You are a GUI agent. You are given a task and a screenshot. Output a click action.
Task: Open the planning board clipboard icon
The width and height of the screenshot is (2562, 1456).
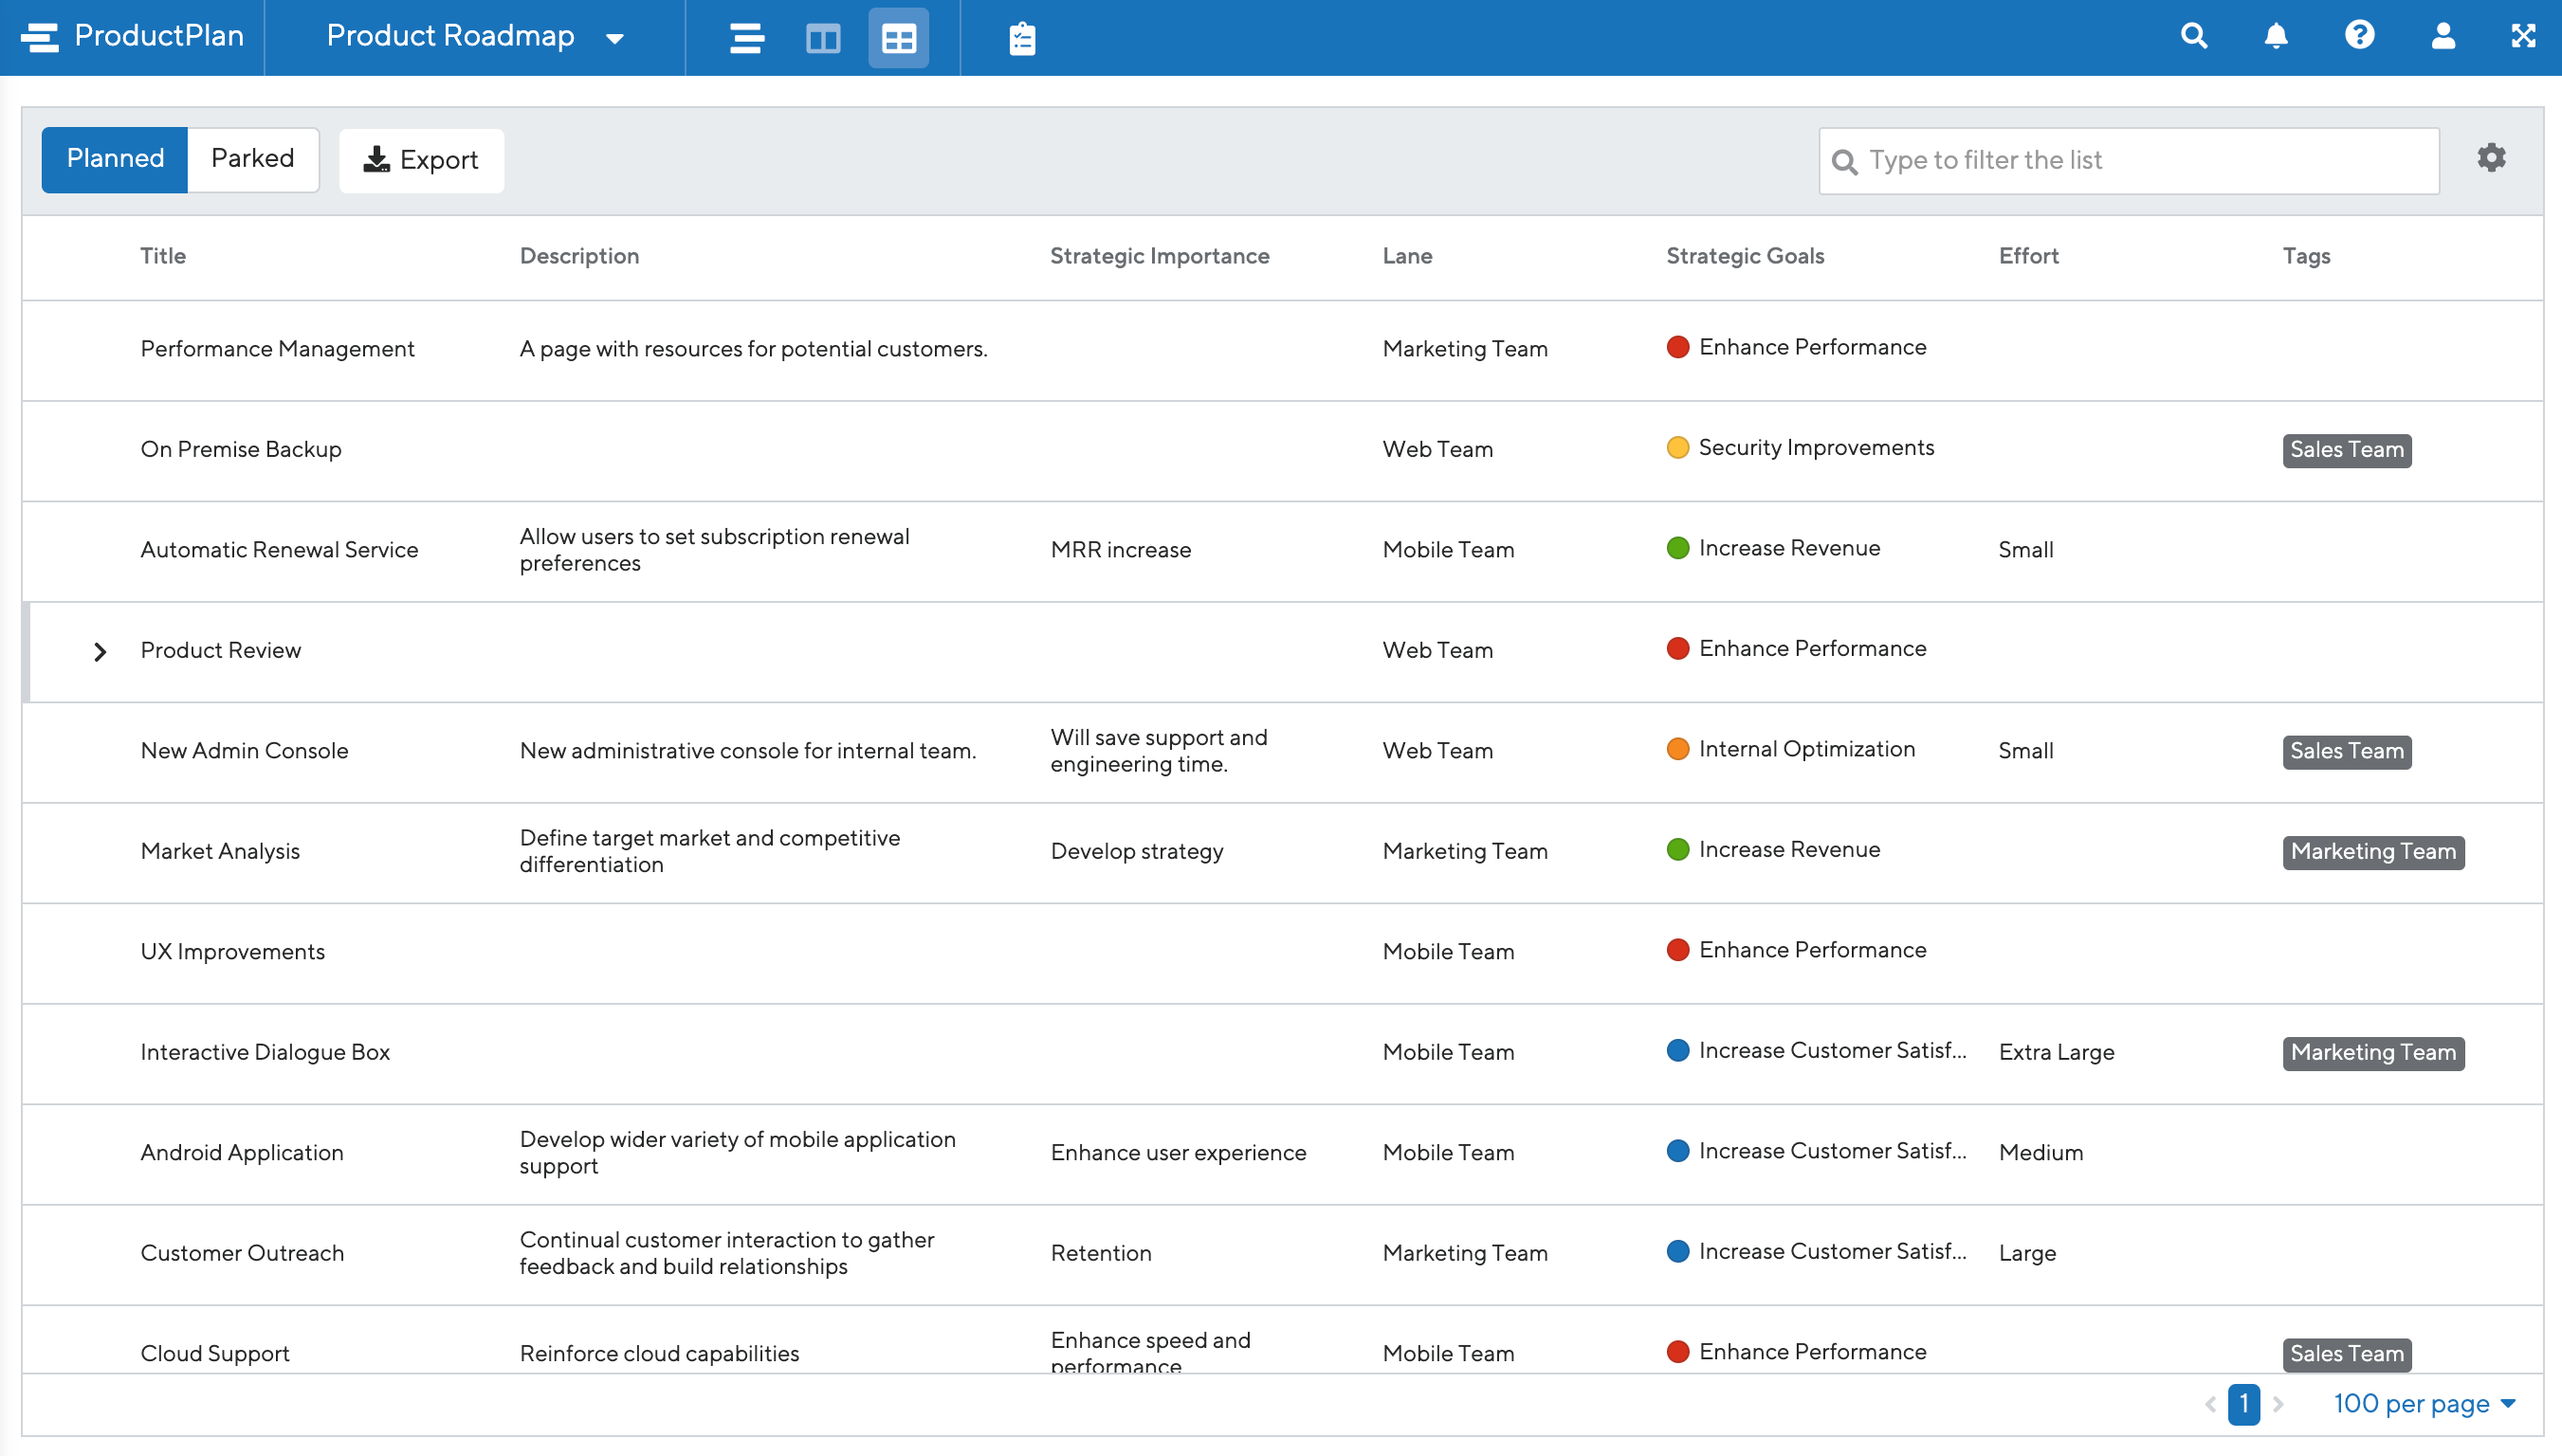click(1020, 37)
